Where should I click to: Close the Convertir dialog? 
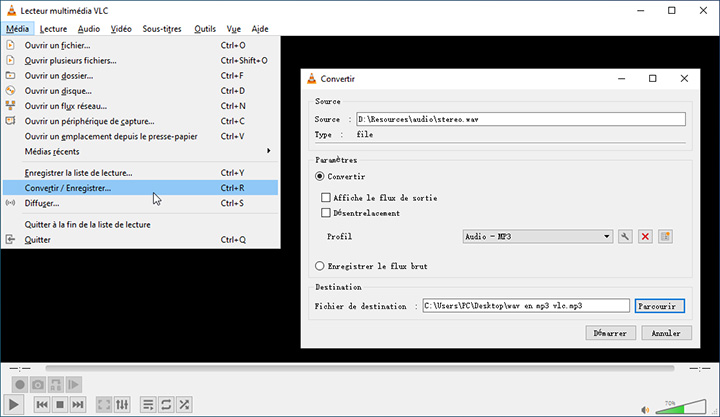coord(684,79)
